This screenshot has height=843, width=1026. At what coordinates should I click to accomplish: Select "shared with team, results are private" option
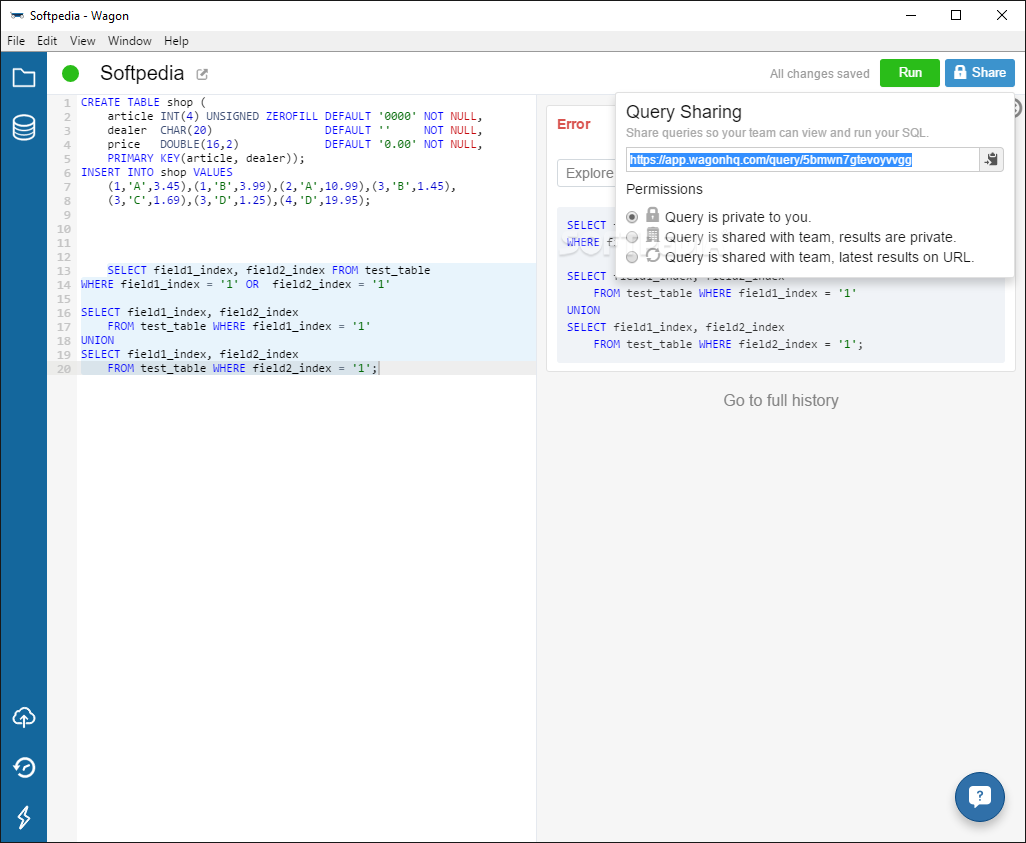632,237
